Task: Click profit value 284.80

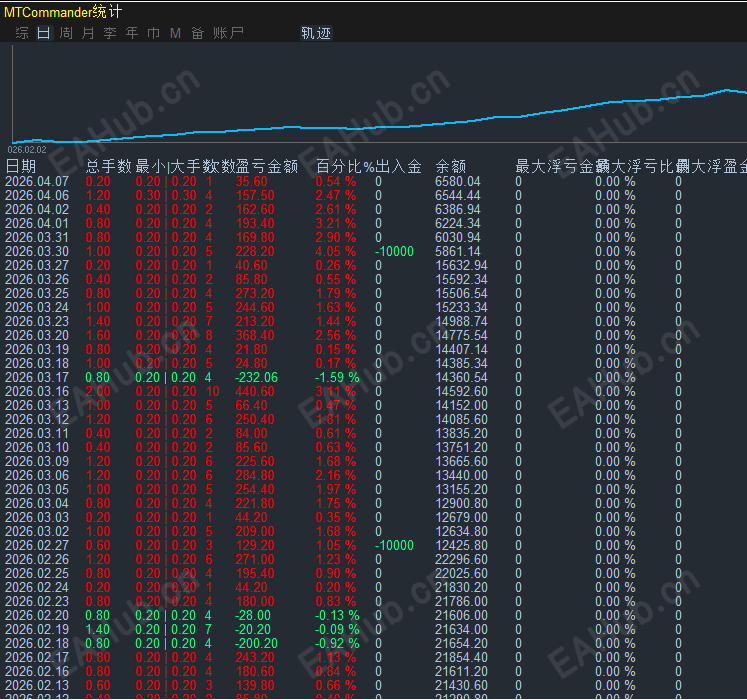Action: point(255,476)
